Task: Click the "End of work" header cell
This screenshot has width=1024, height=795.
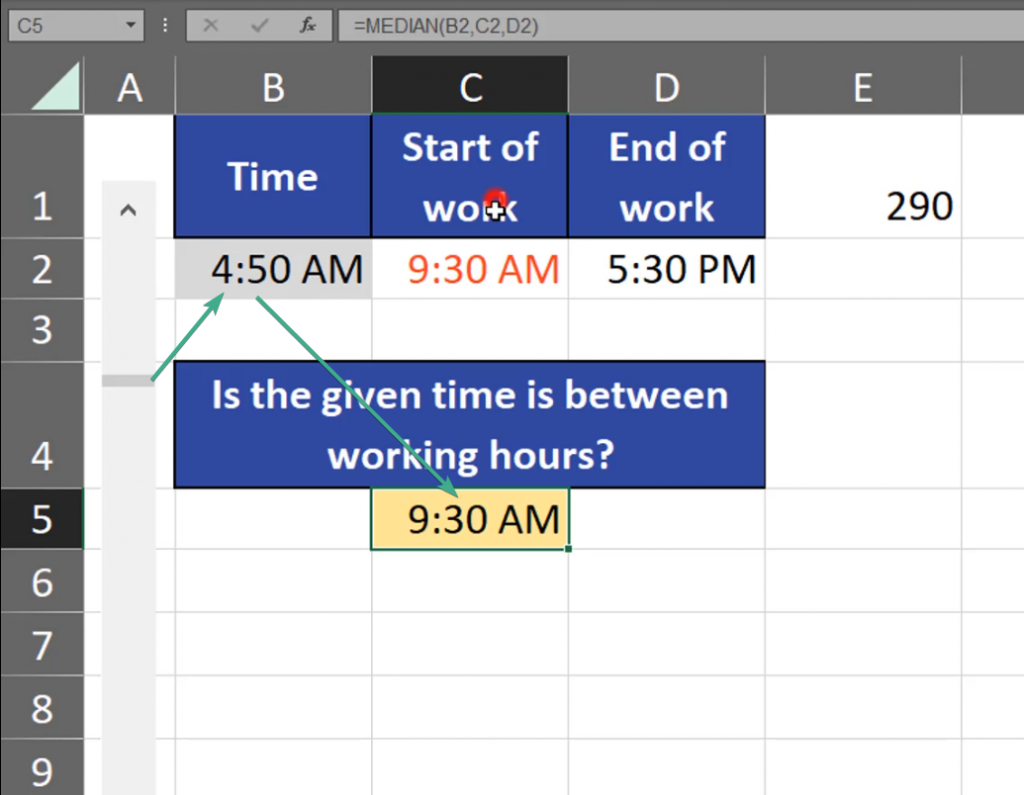Action: (x=666, y=177)
